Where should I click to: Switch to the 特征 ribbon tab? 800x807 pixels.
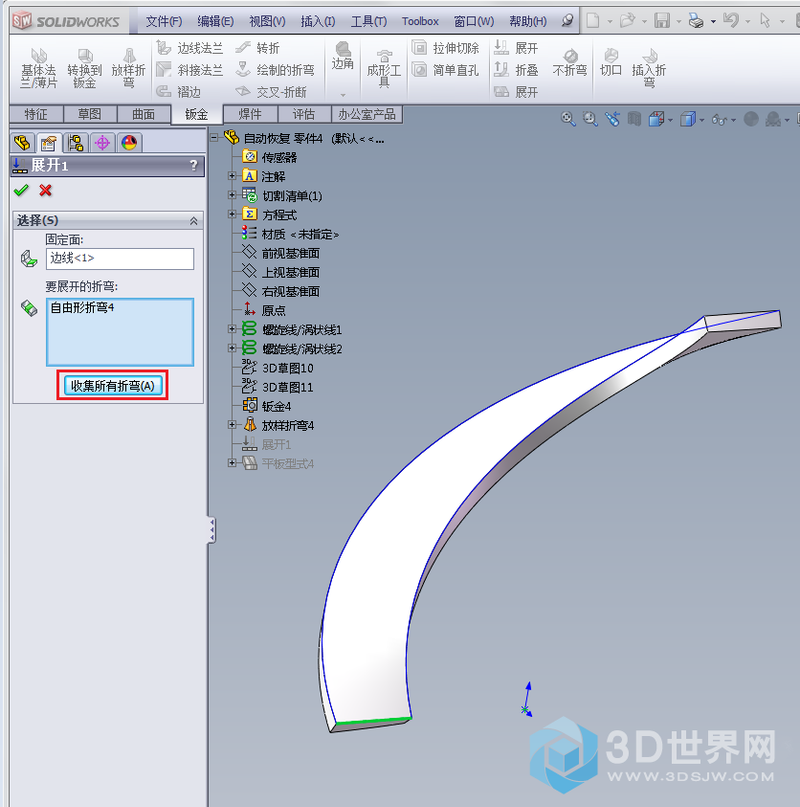(36, 114)
